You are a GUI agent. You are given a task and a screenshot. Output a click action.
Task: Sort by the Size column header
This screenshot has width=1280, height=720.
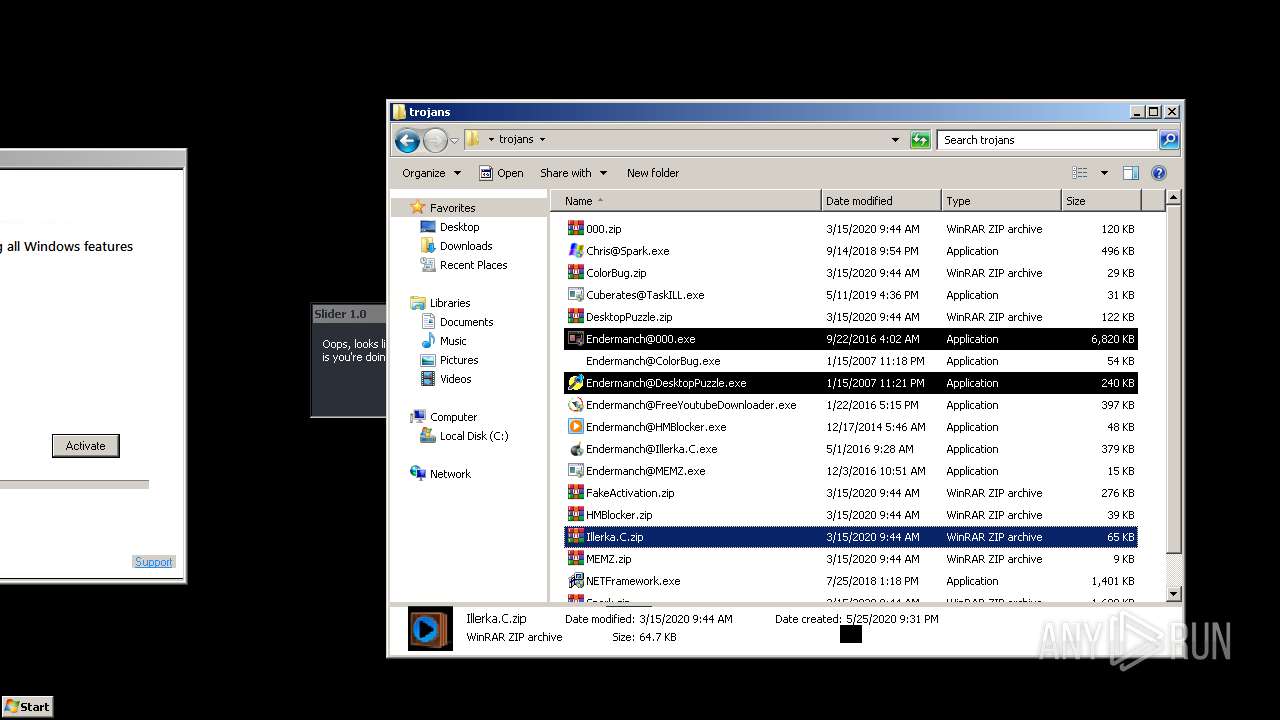click(x=1101, y=201)
